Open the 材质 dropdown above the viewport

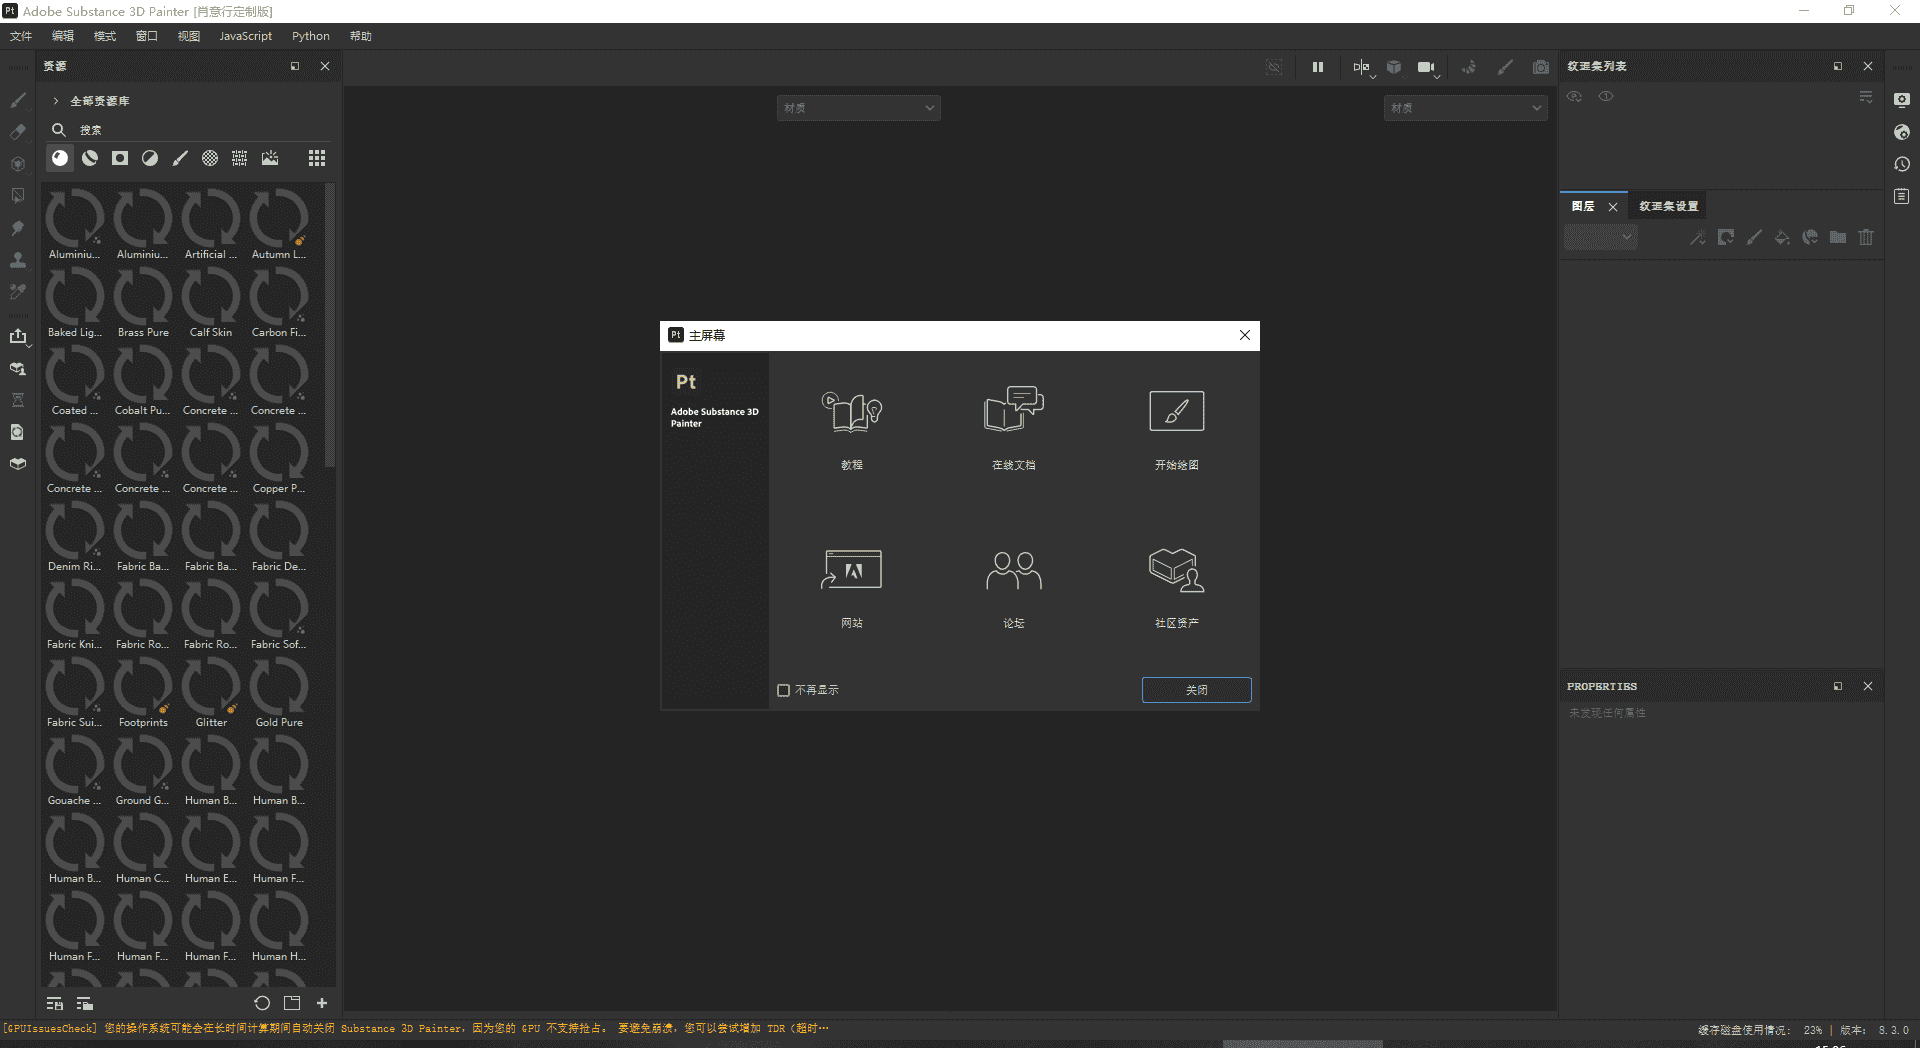(858, 107)
